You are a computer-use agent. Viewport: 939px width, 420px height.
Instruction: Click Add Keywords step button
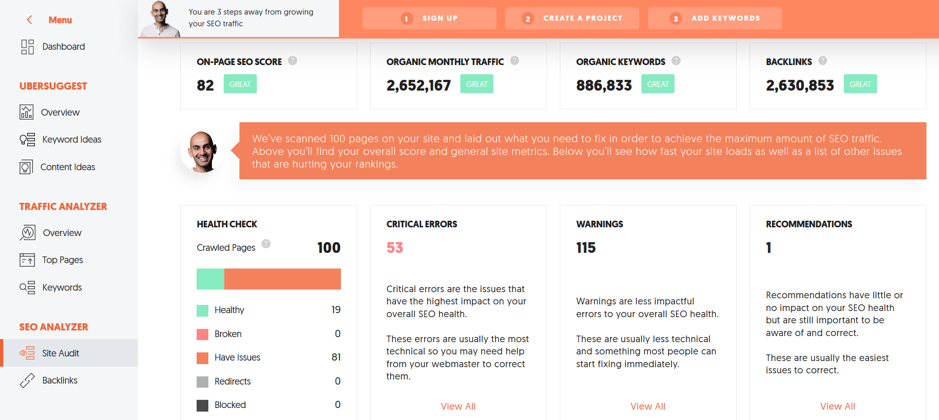click(715, 19)
